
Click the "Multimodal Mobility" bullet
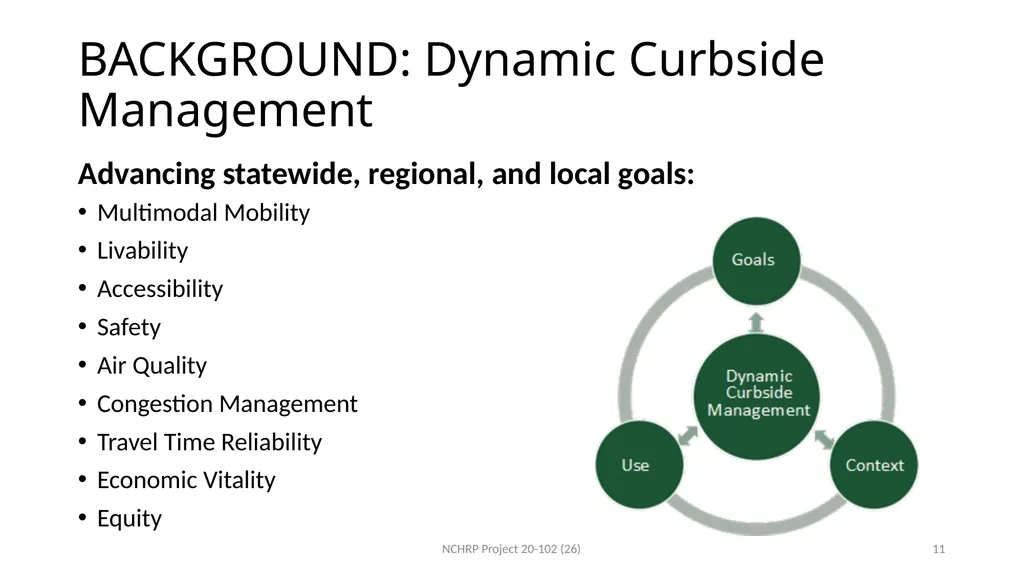pyautogui.click(x=203, y=213)
